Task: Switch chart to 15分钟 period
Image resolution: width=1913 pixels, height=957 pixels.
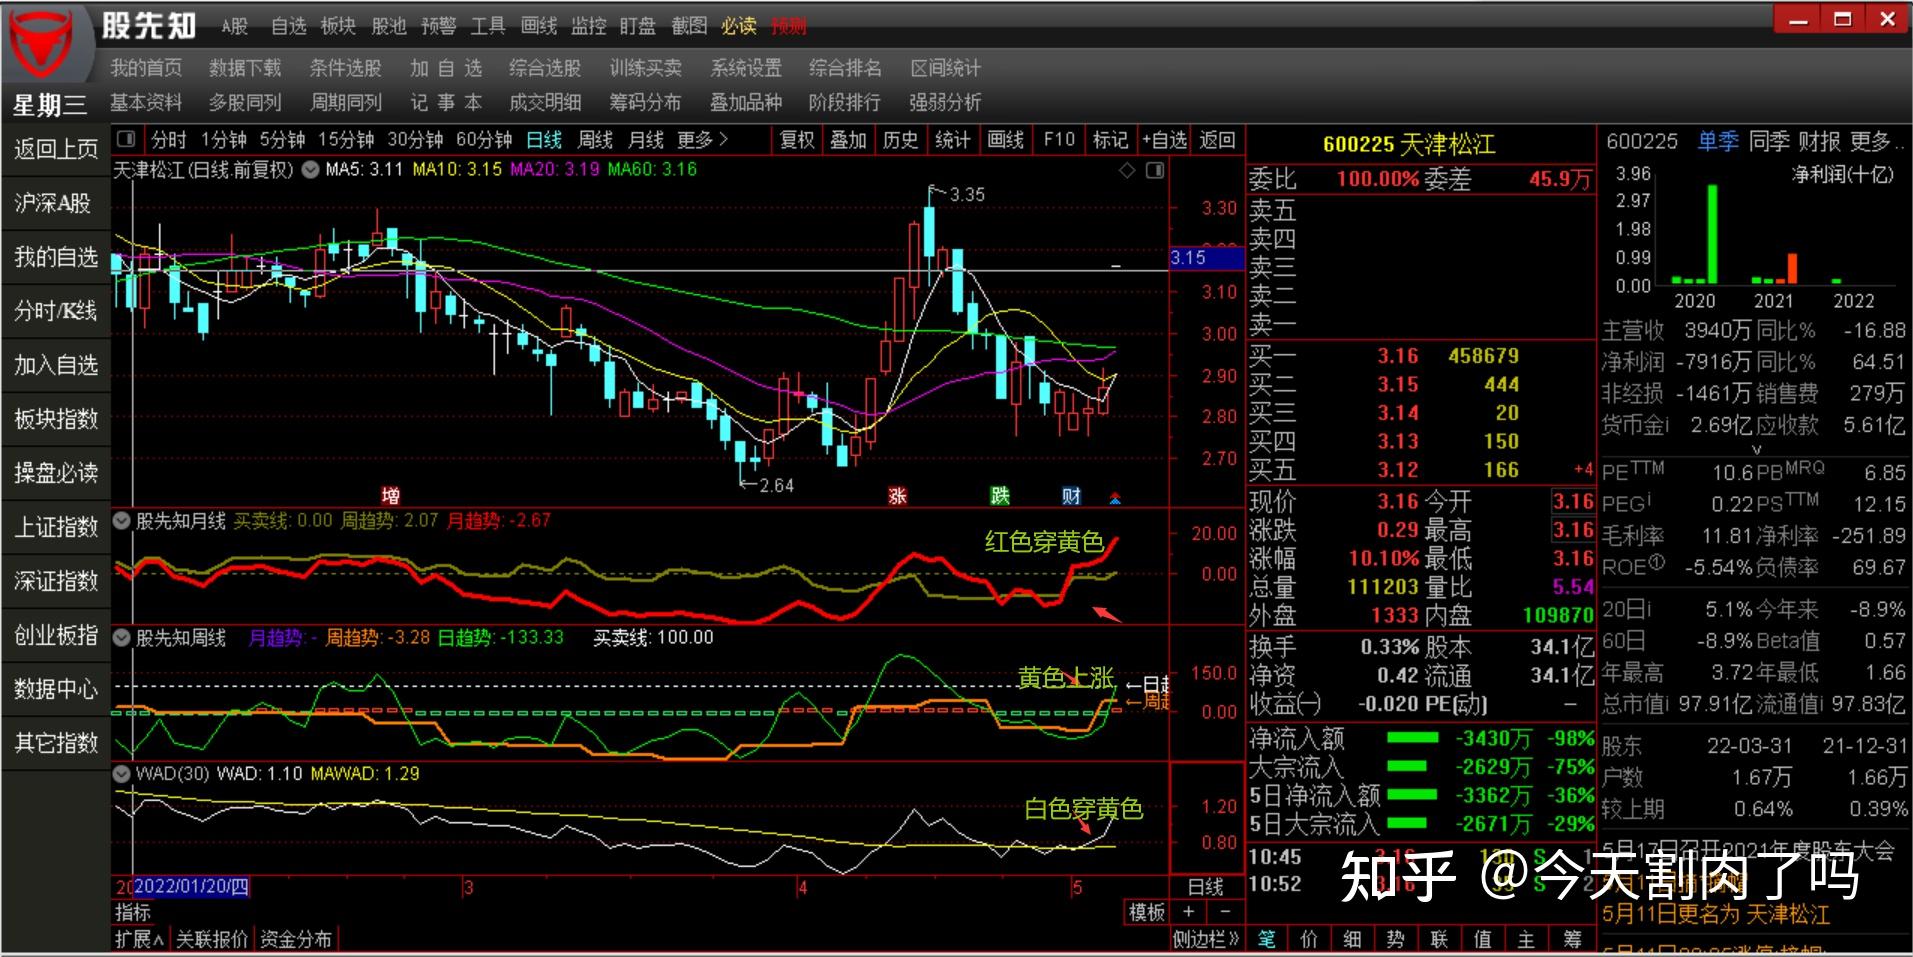Action: click(x=346, y=140)
